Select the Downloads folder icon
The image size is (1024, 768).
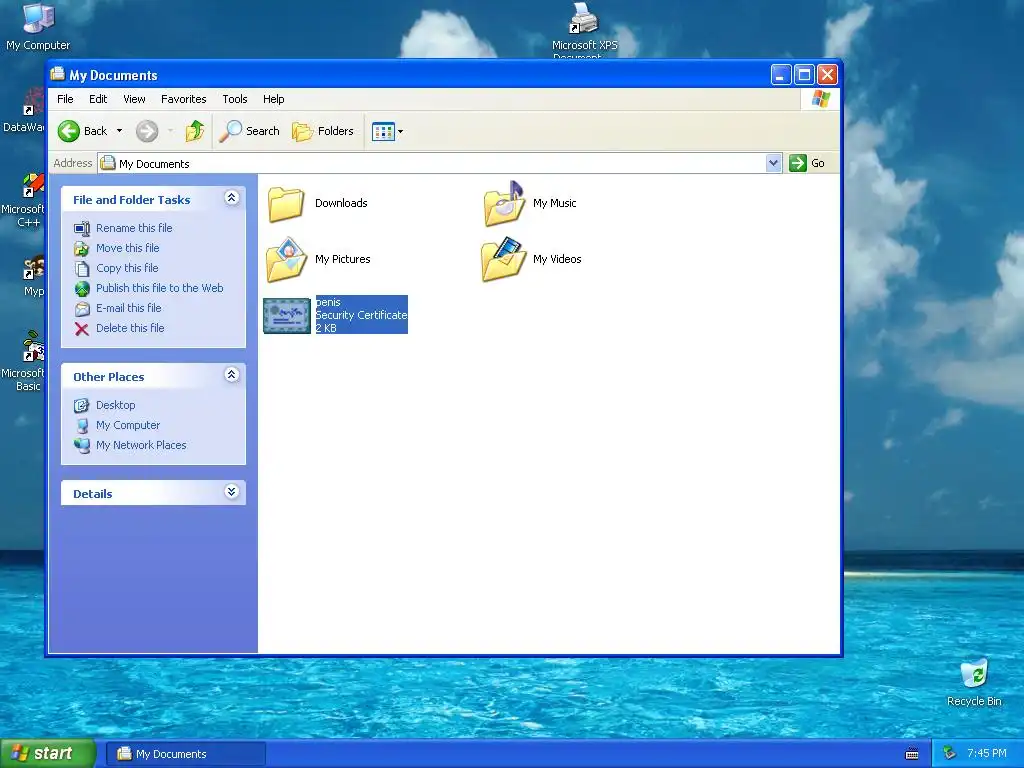(286, 204)
